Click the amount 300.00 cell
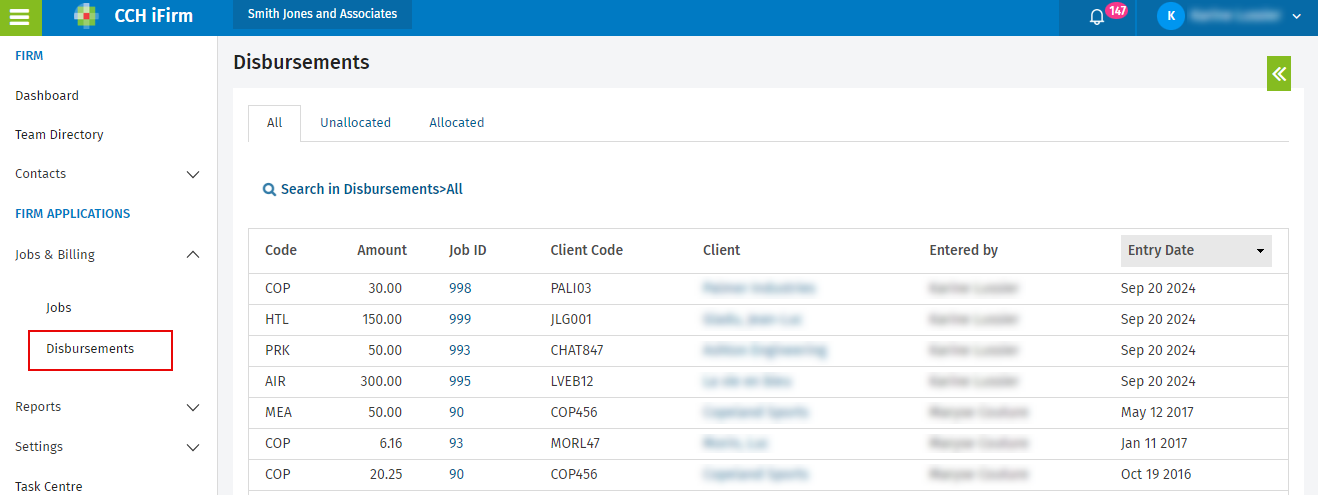1318x495 pixels. [382, 381]
